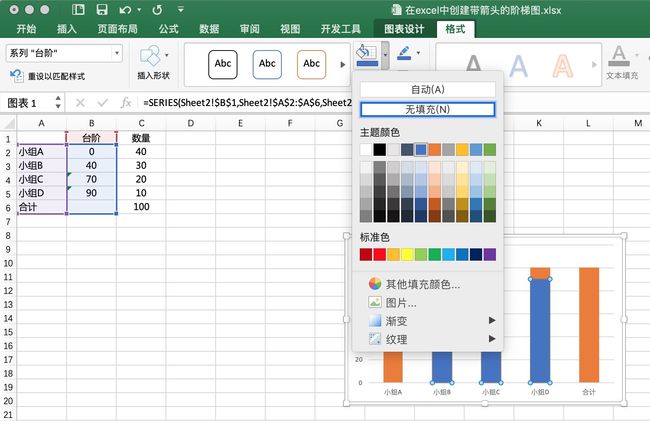Choose 图片... fill option
650x421 pixels.
click(393, 303)
